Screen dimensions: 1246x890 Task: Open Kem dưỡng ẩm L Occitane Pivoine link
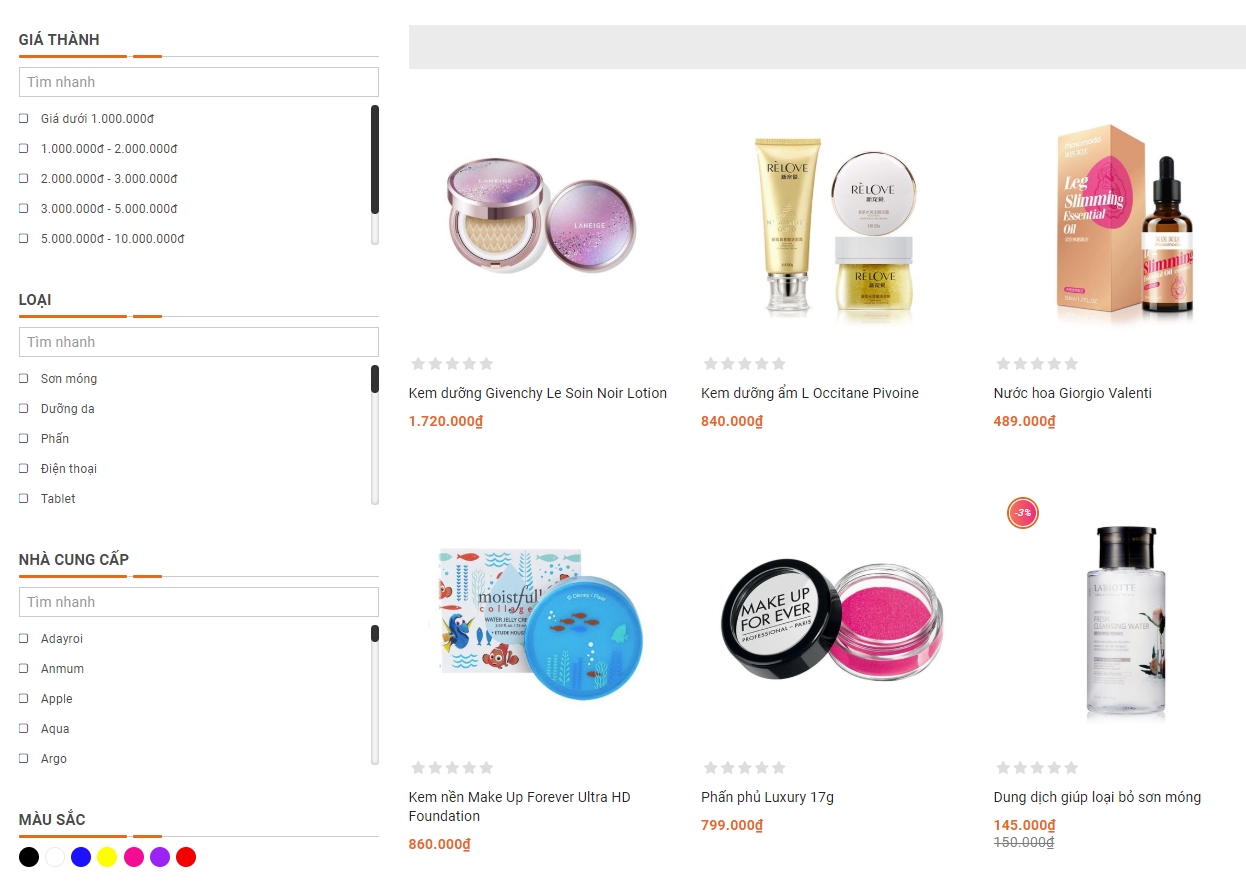pos(810,393)
